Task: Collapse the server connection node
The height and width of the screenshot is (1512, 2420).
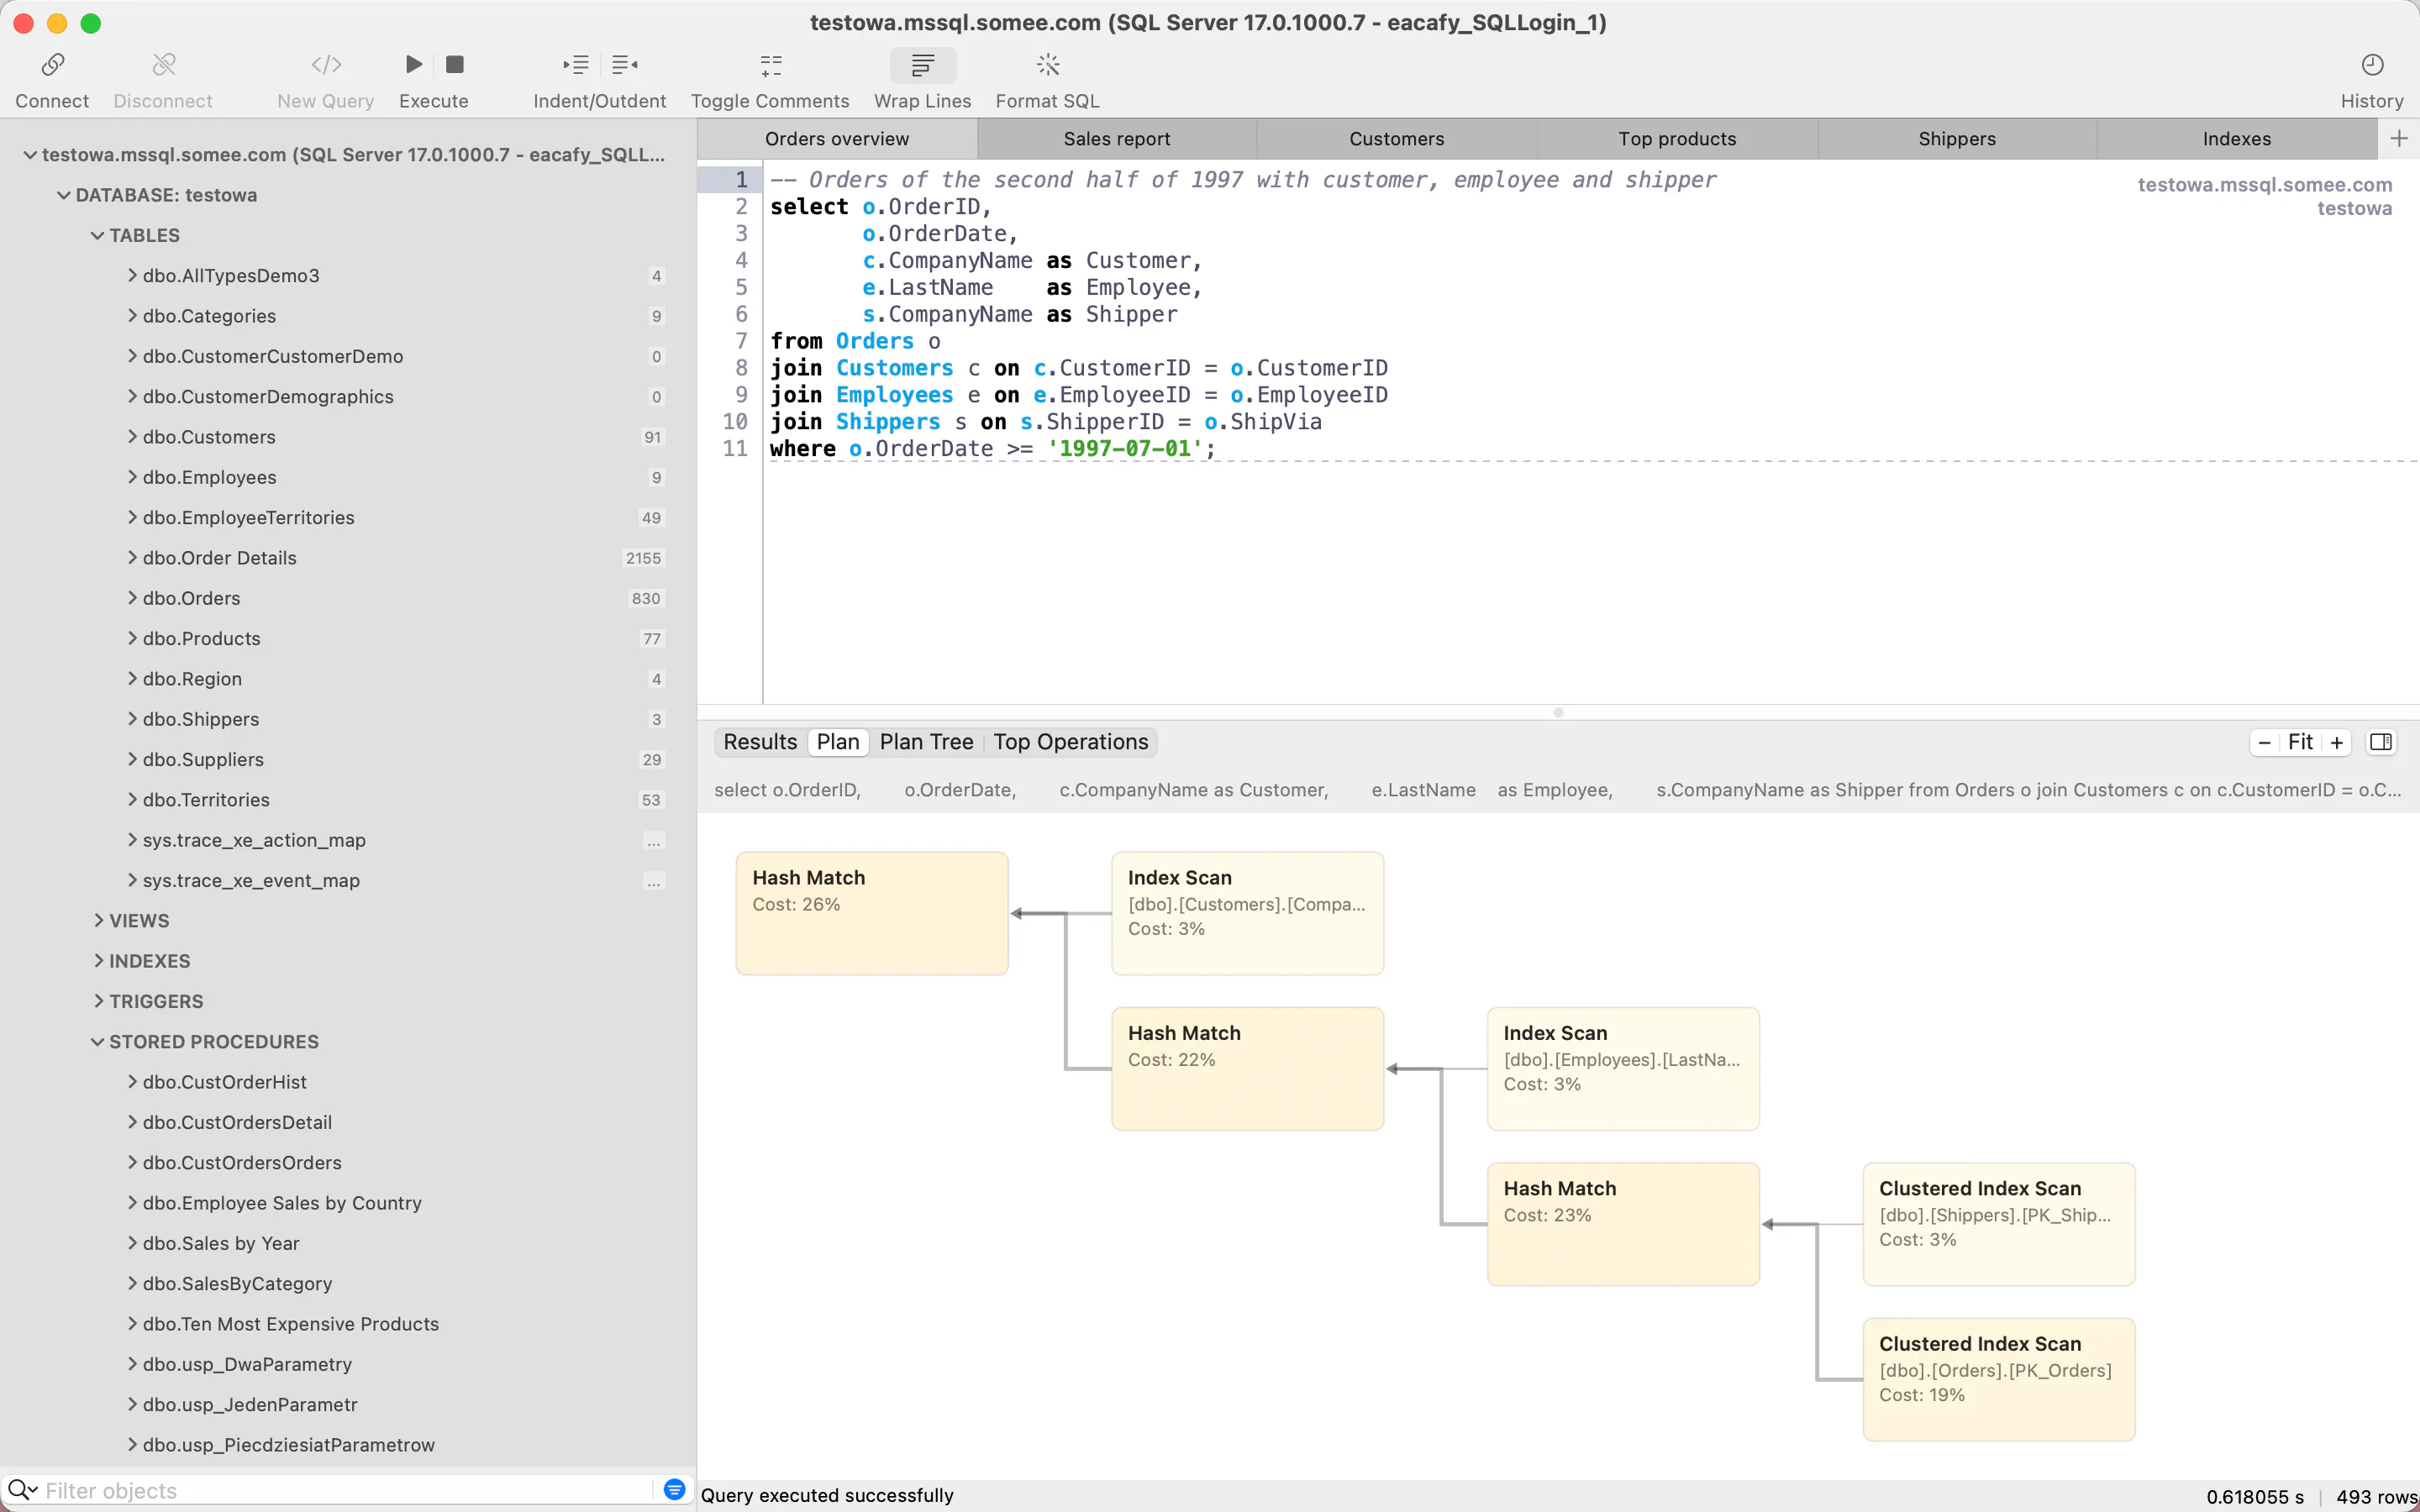Action: tap(30, 155)
